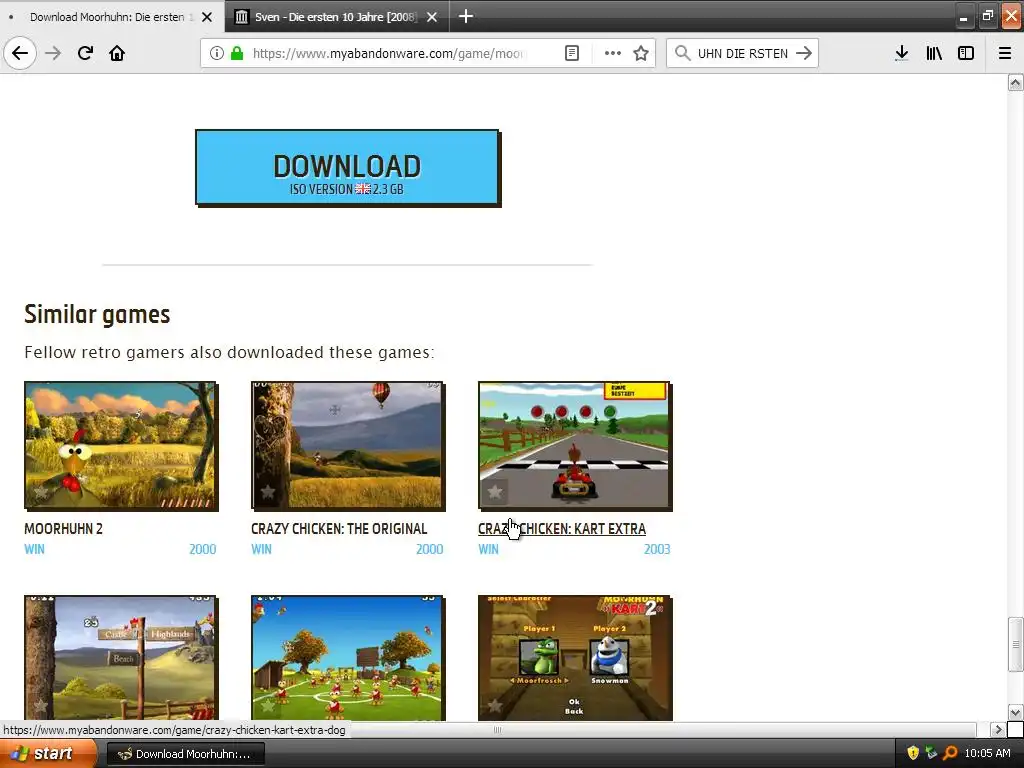Click WIN platform under Crazy Chicken: The Original

coord(261,549)
